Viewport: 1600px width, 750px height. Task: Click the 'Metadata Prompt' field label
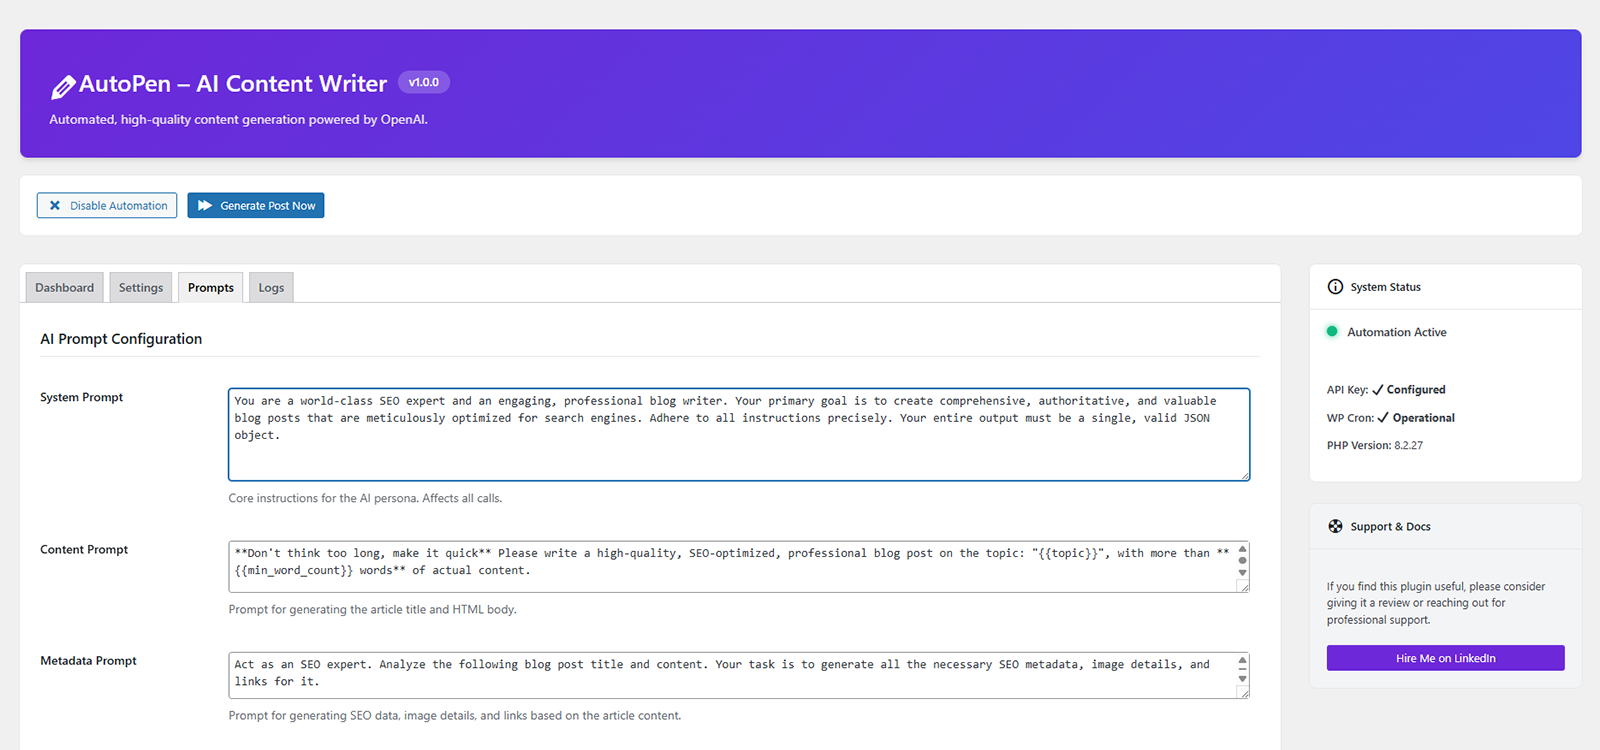pyautogui.click(x=88, y=661)
